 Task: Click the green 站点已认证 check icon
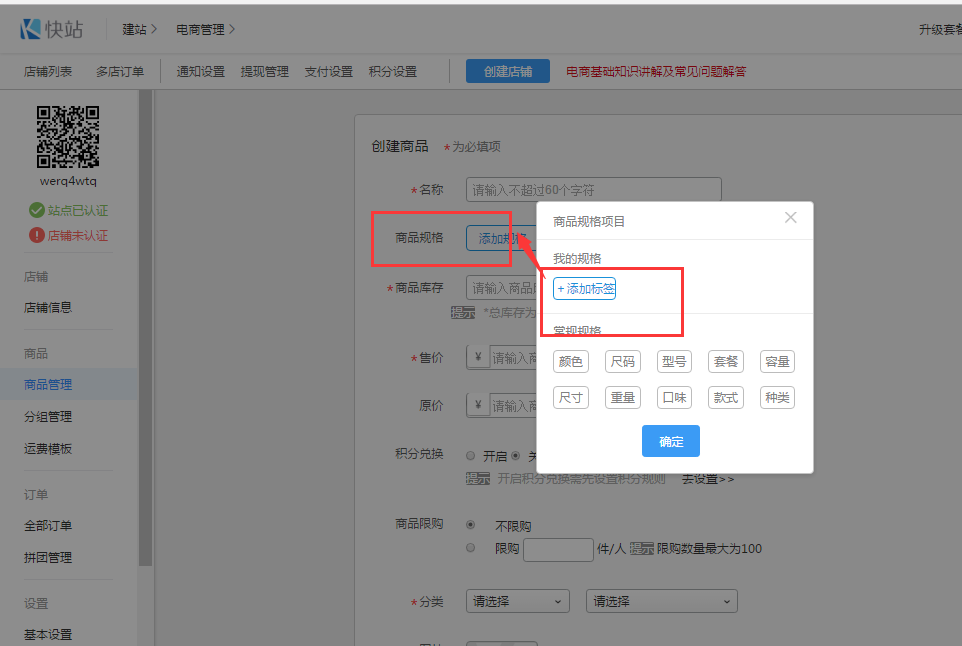click(37, 210)
